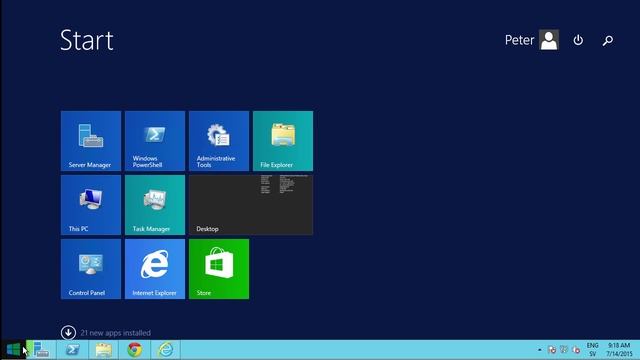Show hidden system tray icons
Image resolution: width=640 pixels, height=360 pixels.
(x=540, y=350)
